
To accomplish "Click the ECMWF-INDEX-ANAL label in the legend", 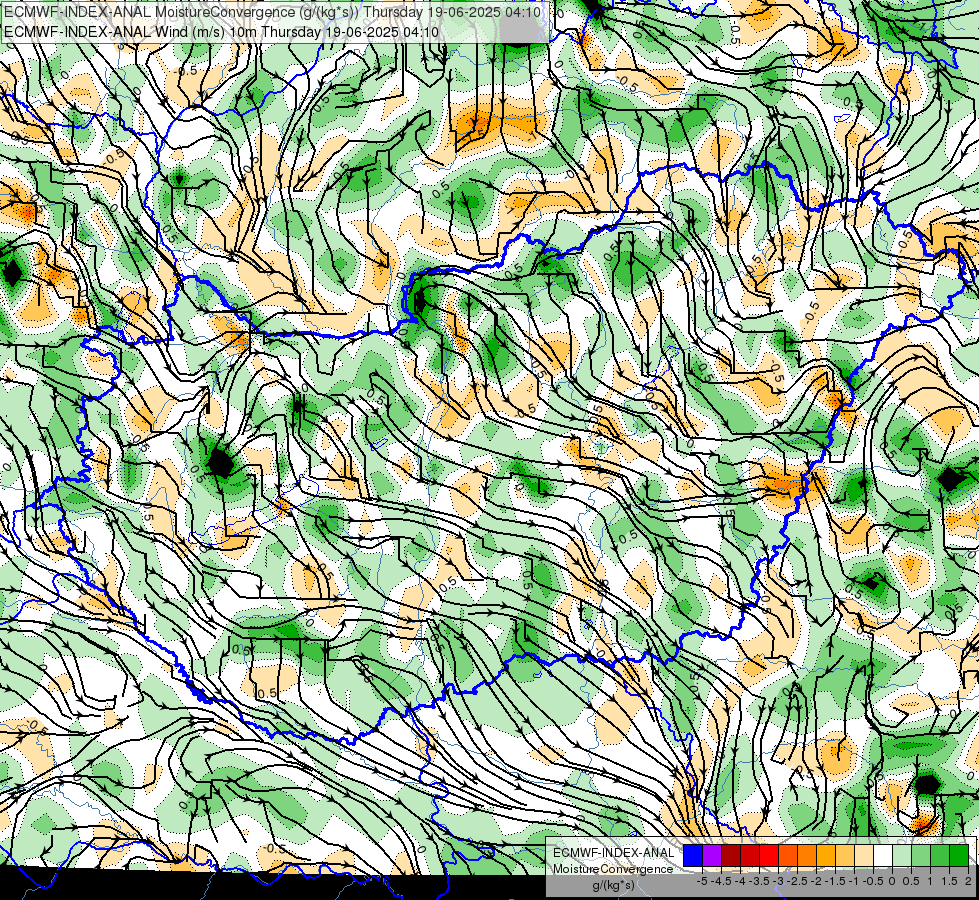I will coord(614,853).
